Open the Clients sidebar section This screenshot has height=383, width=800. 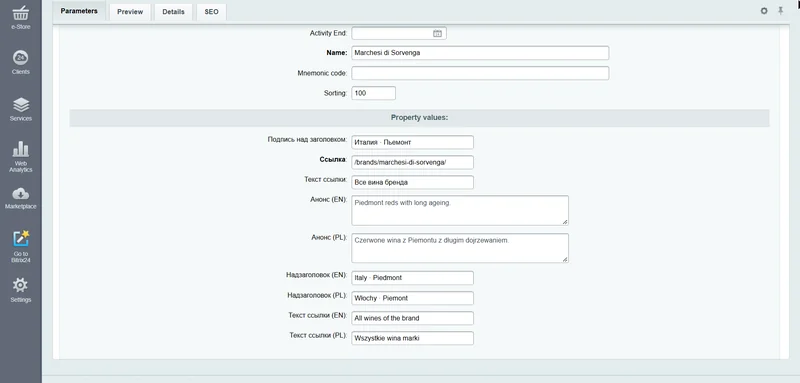pyautogui.click(x=20, y=63)
